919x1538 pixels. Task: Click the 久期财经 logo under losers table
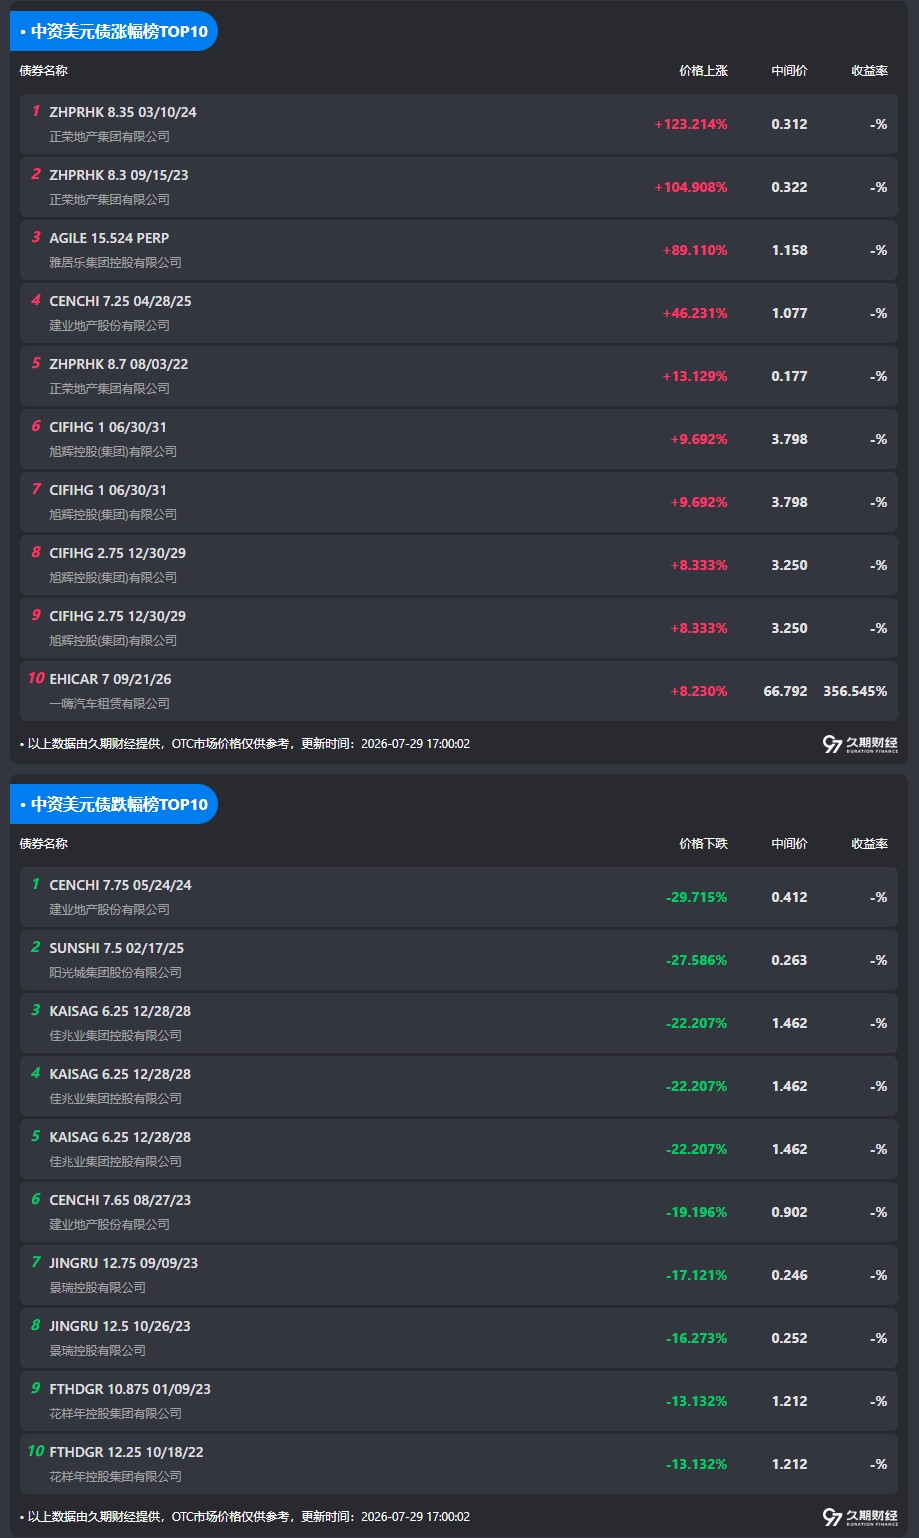tap(860, 1517)
